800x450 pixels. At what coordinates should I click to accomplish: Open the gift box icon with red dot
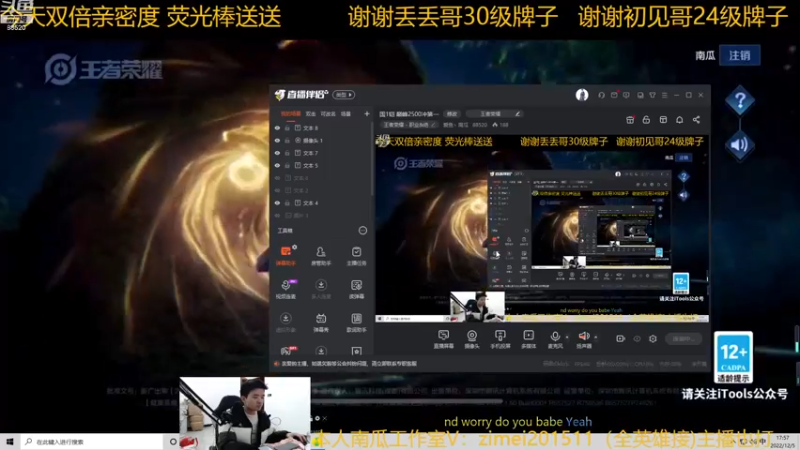630,119
